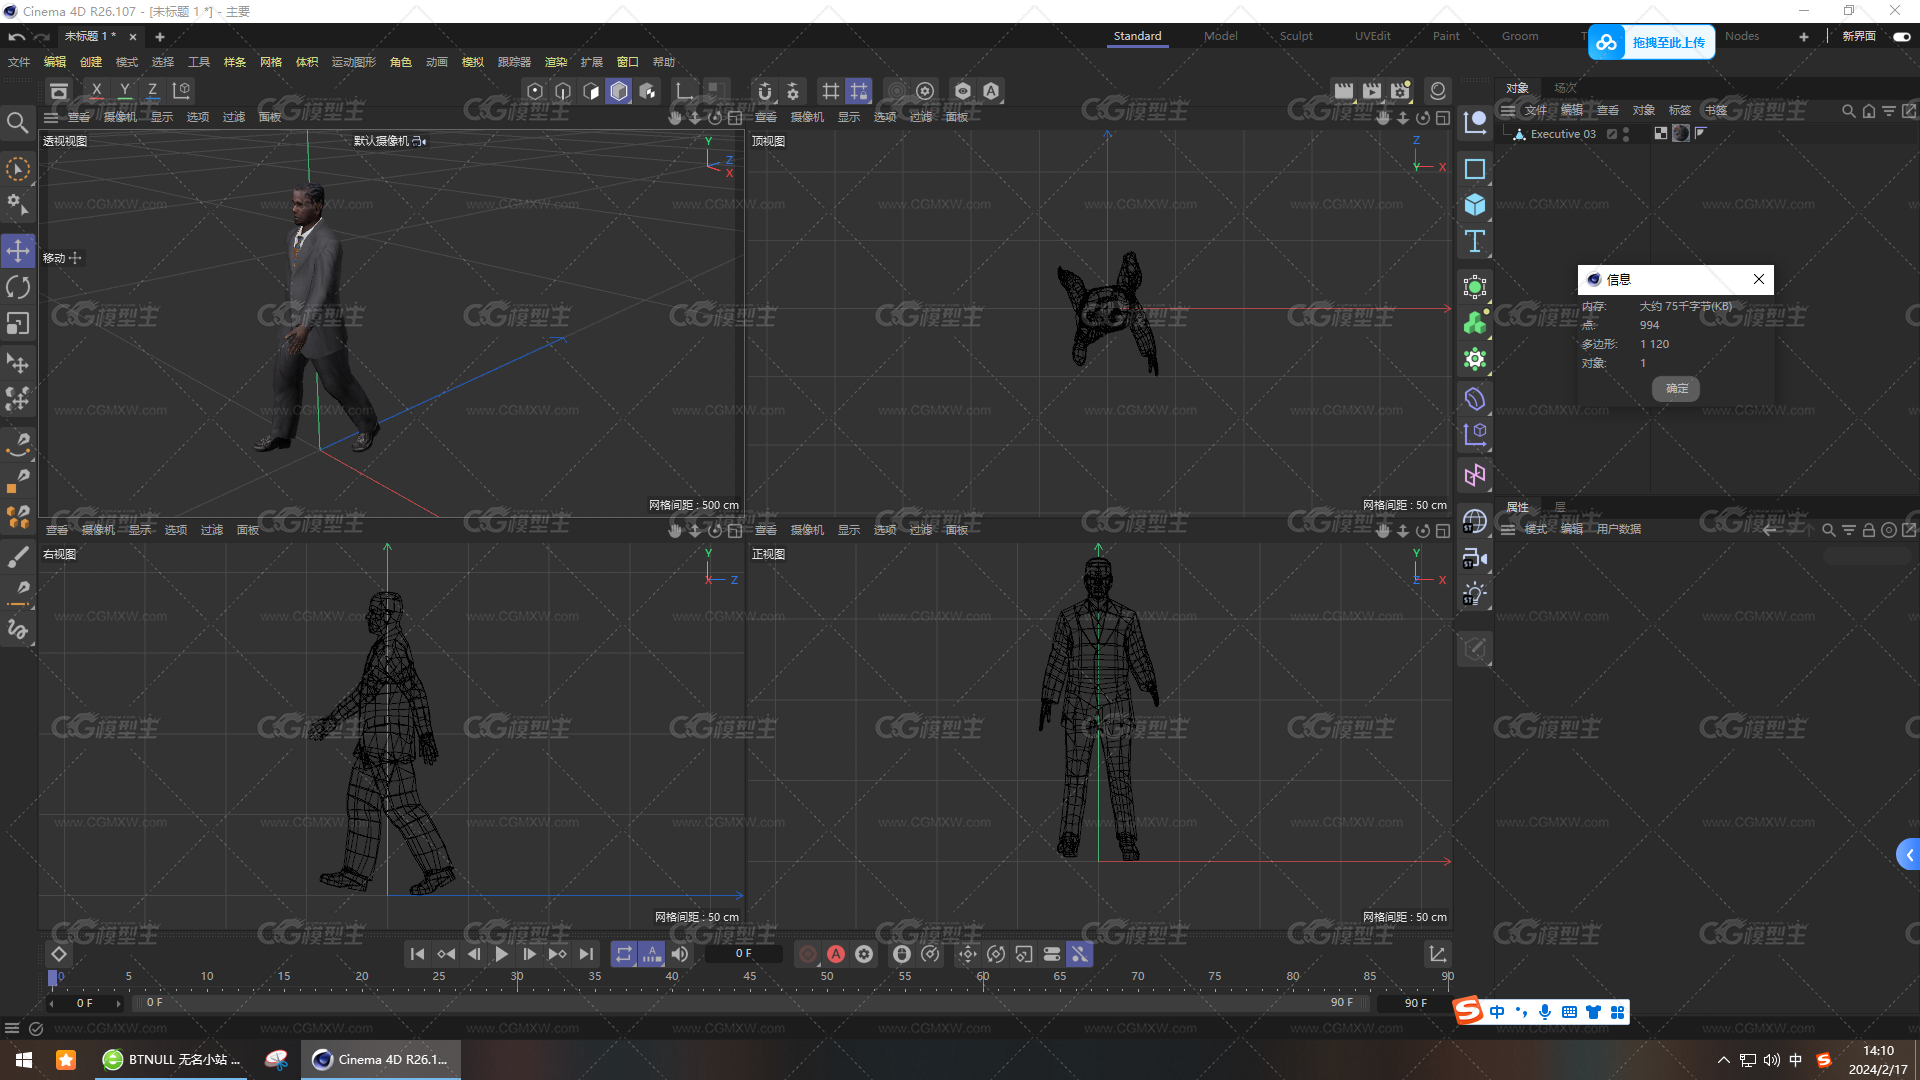Open the 面板 dropdown in front viewport
Viewport: 1920px width, 1080px height.
tap(957, 530)
